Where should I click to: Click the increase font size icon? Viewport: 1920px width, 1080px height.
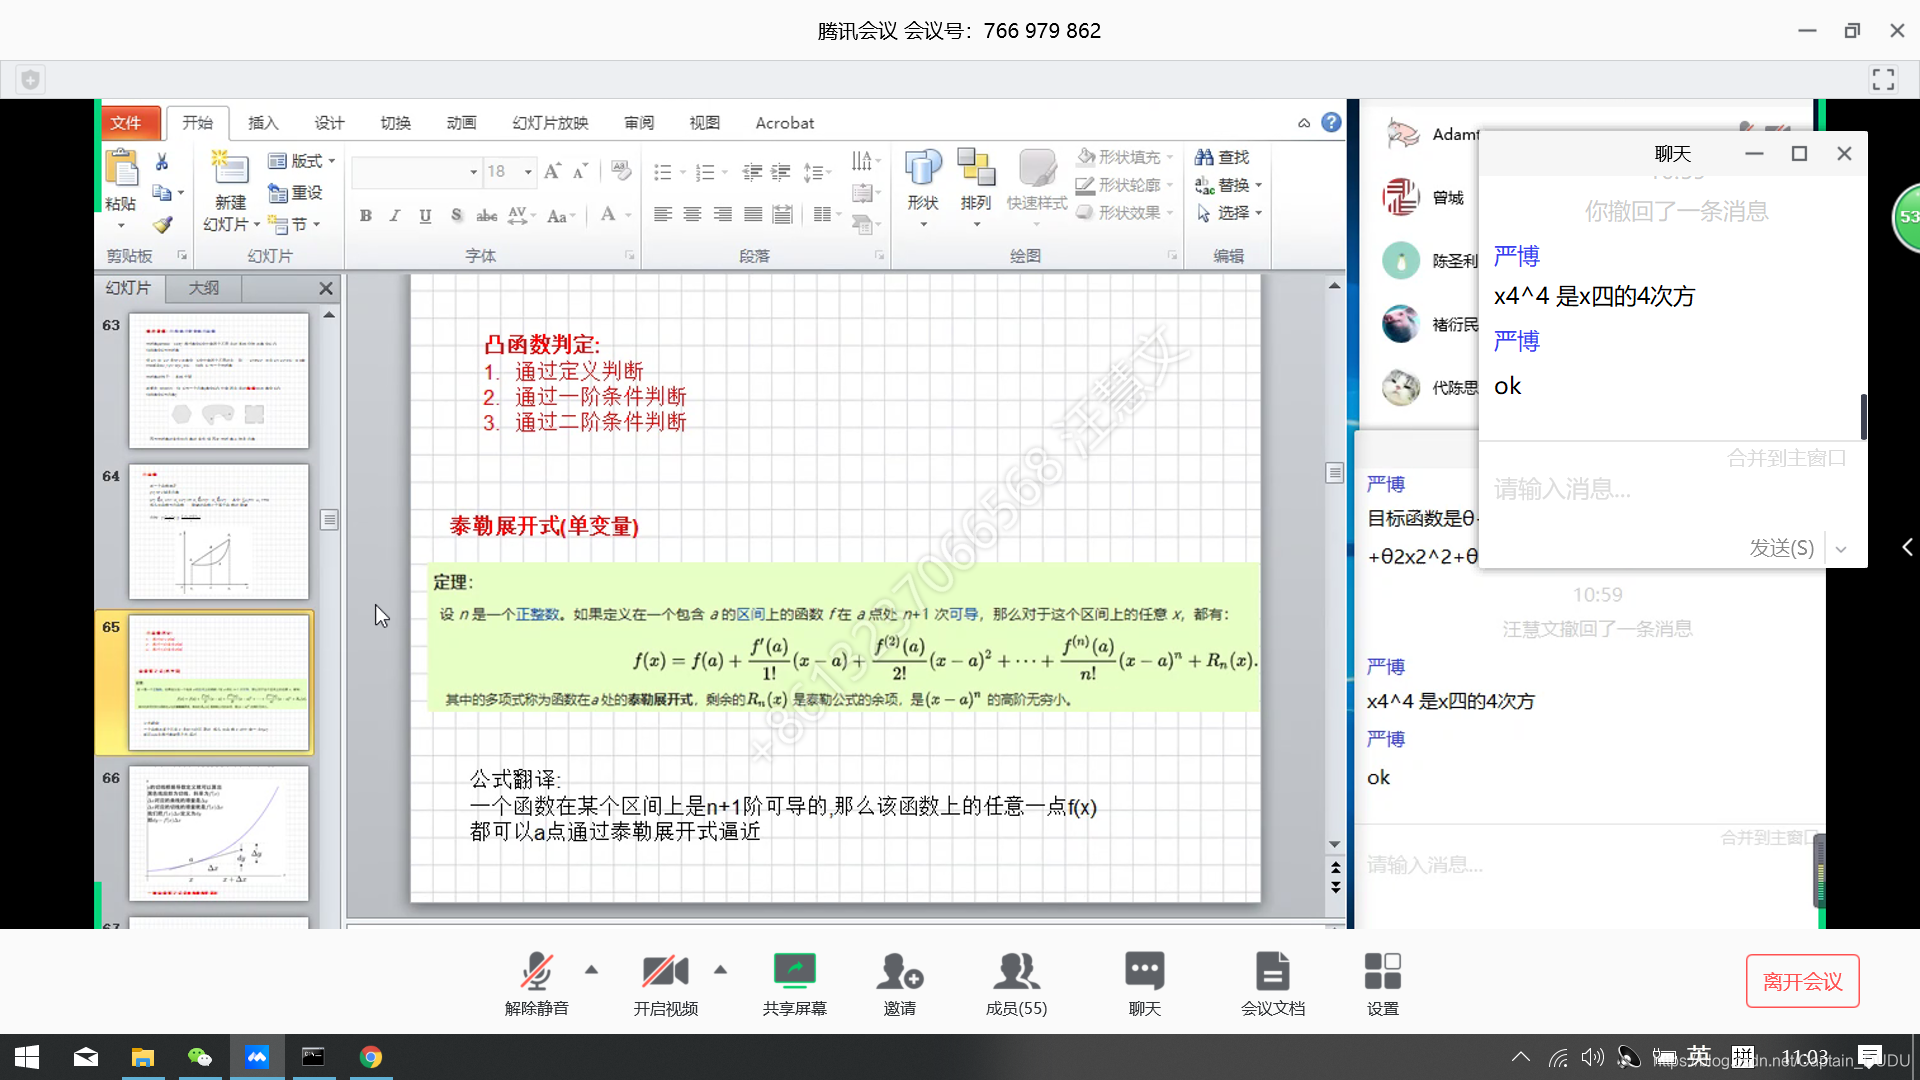552,172
